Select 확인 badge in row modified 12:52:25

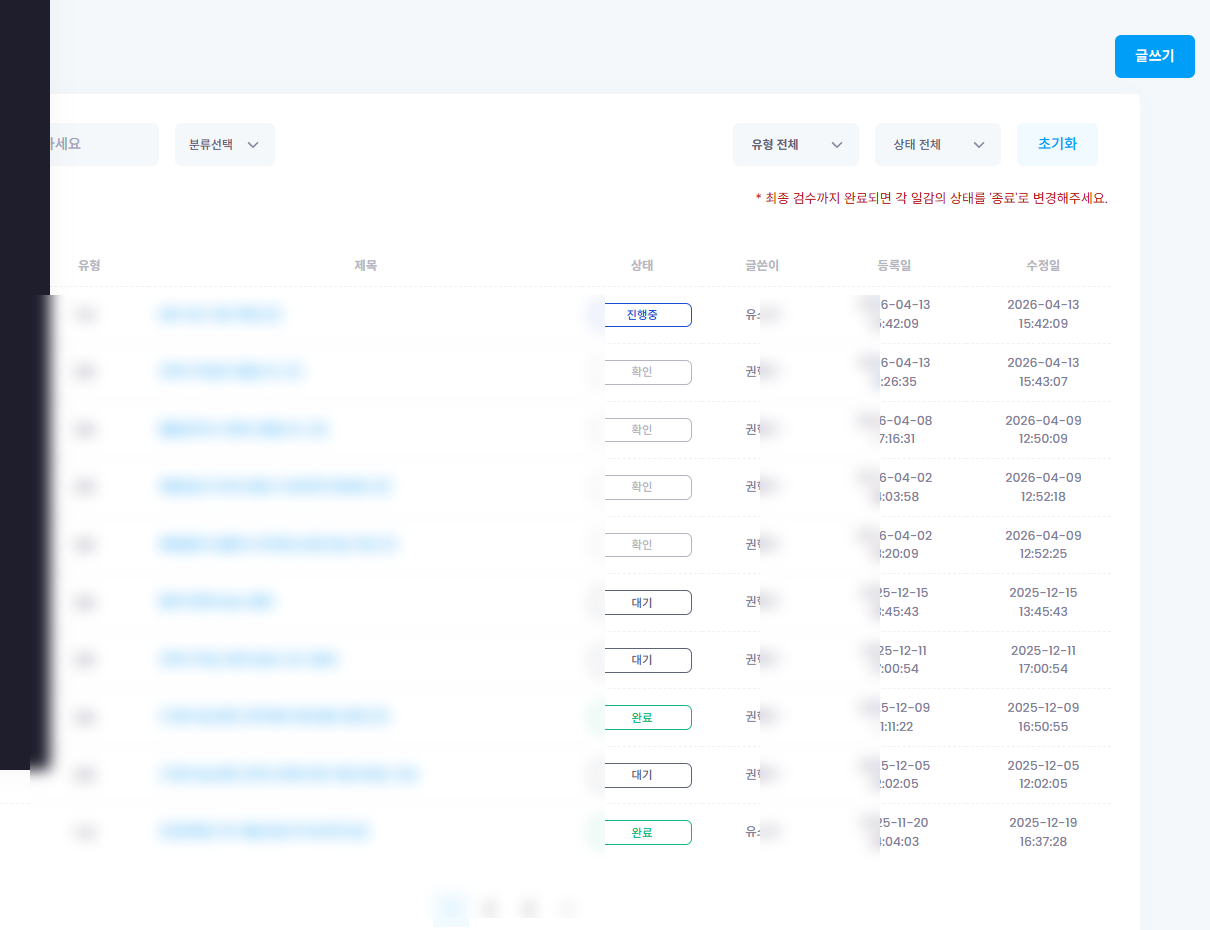coord(642,545)
